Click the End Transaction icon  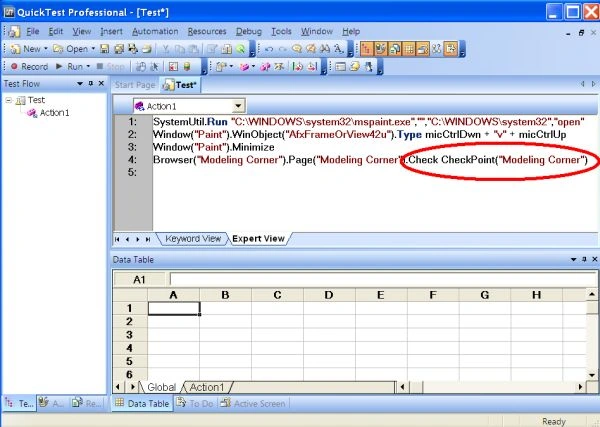pos(312,67)
